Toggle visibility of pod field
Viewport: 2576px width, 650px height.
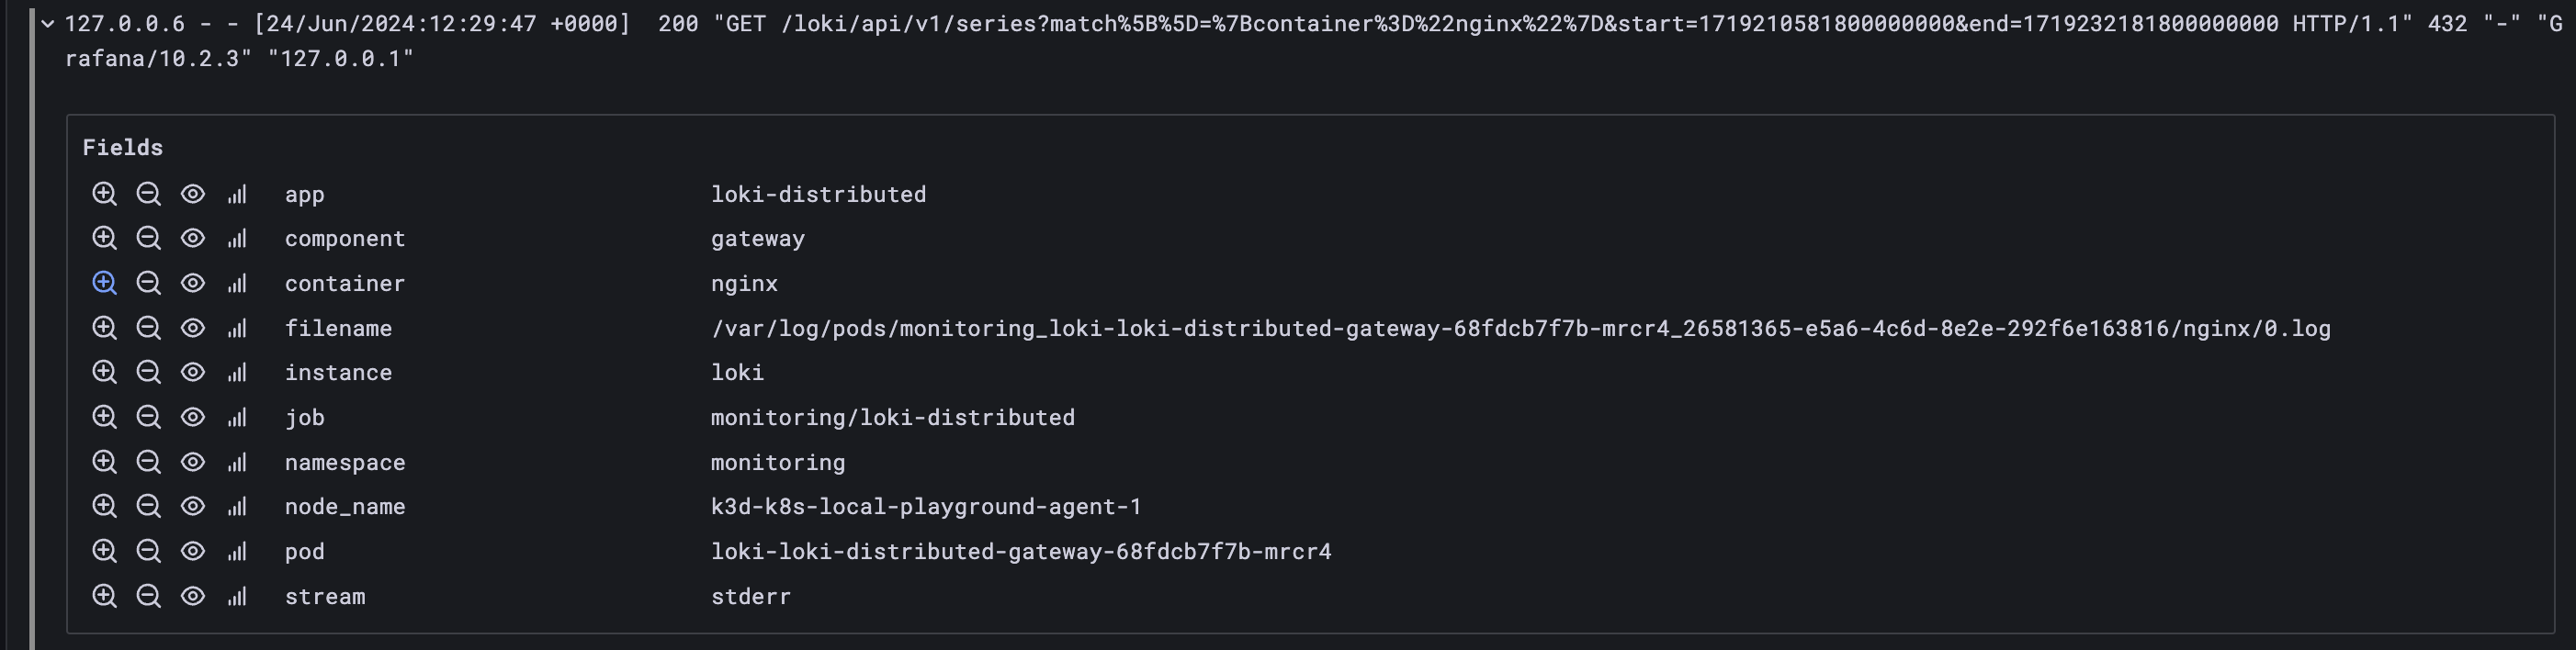pyautogui.click(x=193, y=551)
